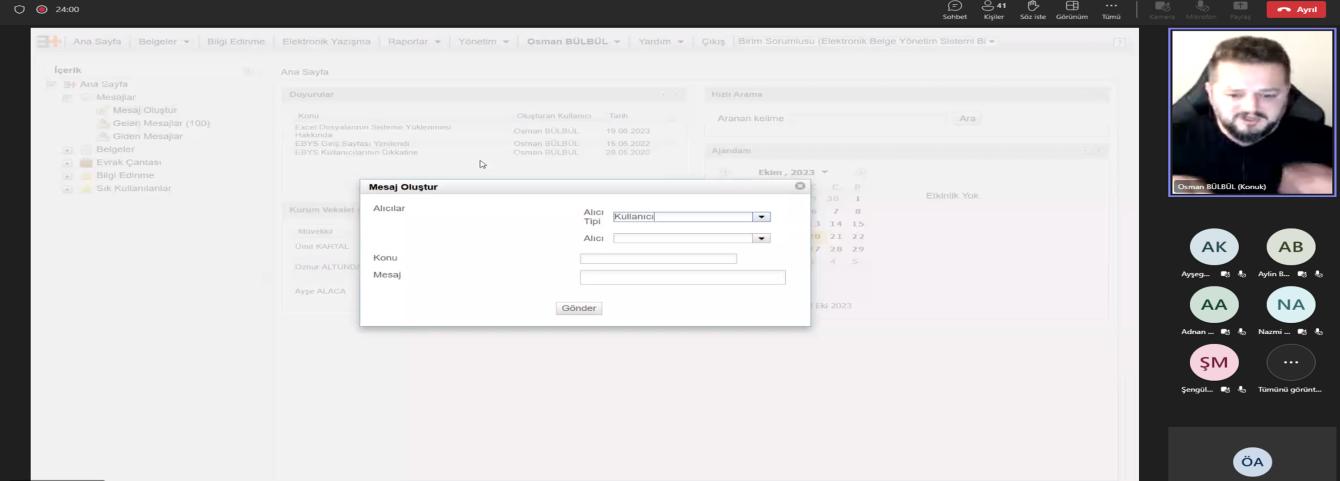Click the ŞM participant avatar

(1214, 363)
